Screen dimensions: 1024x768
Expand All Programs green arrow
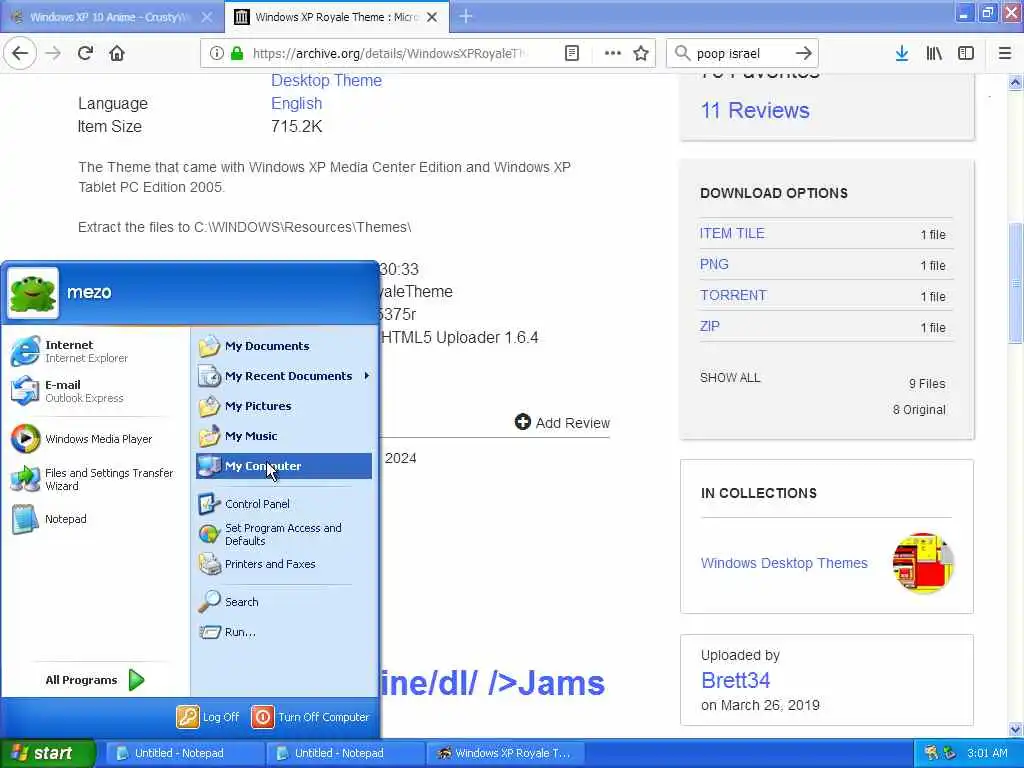136,680
